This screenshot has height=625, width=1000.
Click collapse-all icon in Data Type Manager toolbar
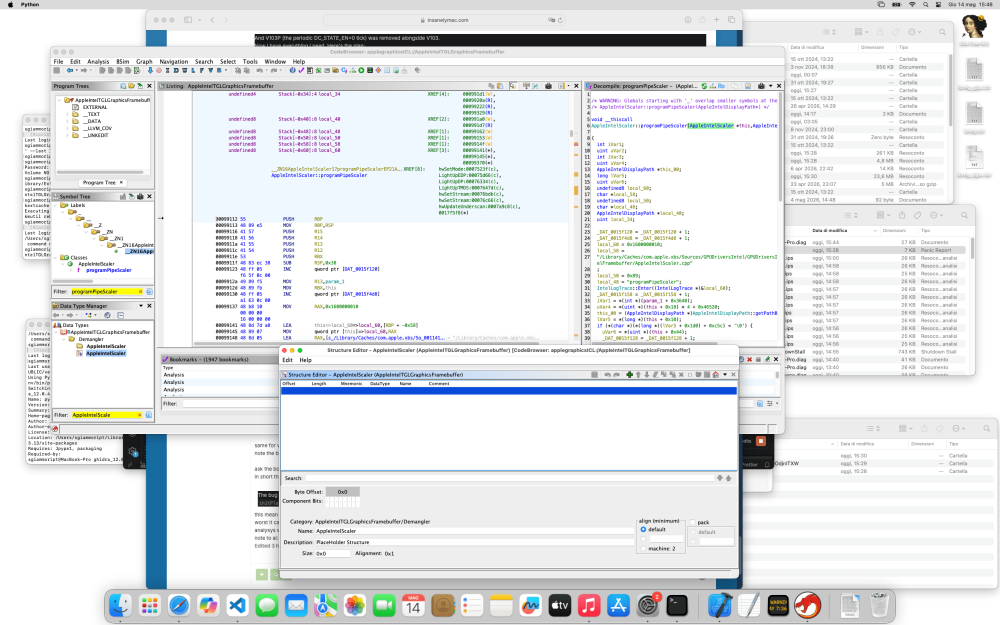click(x=121, y=315)
